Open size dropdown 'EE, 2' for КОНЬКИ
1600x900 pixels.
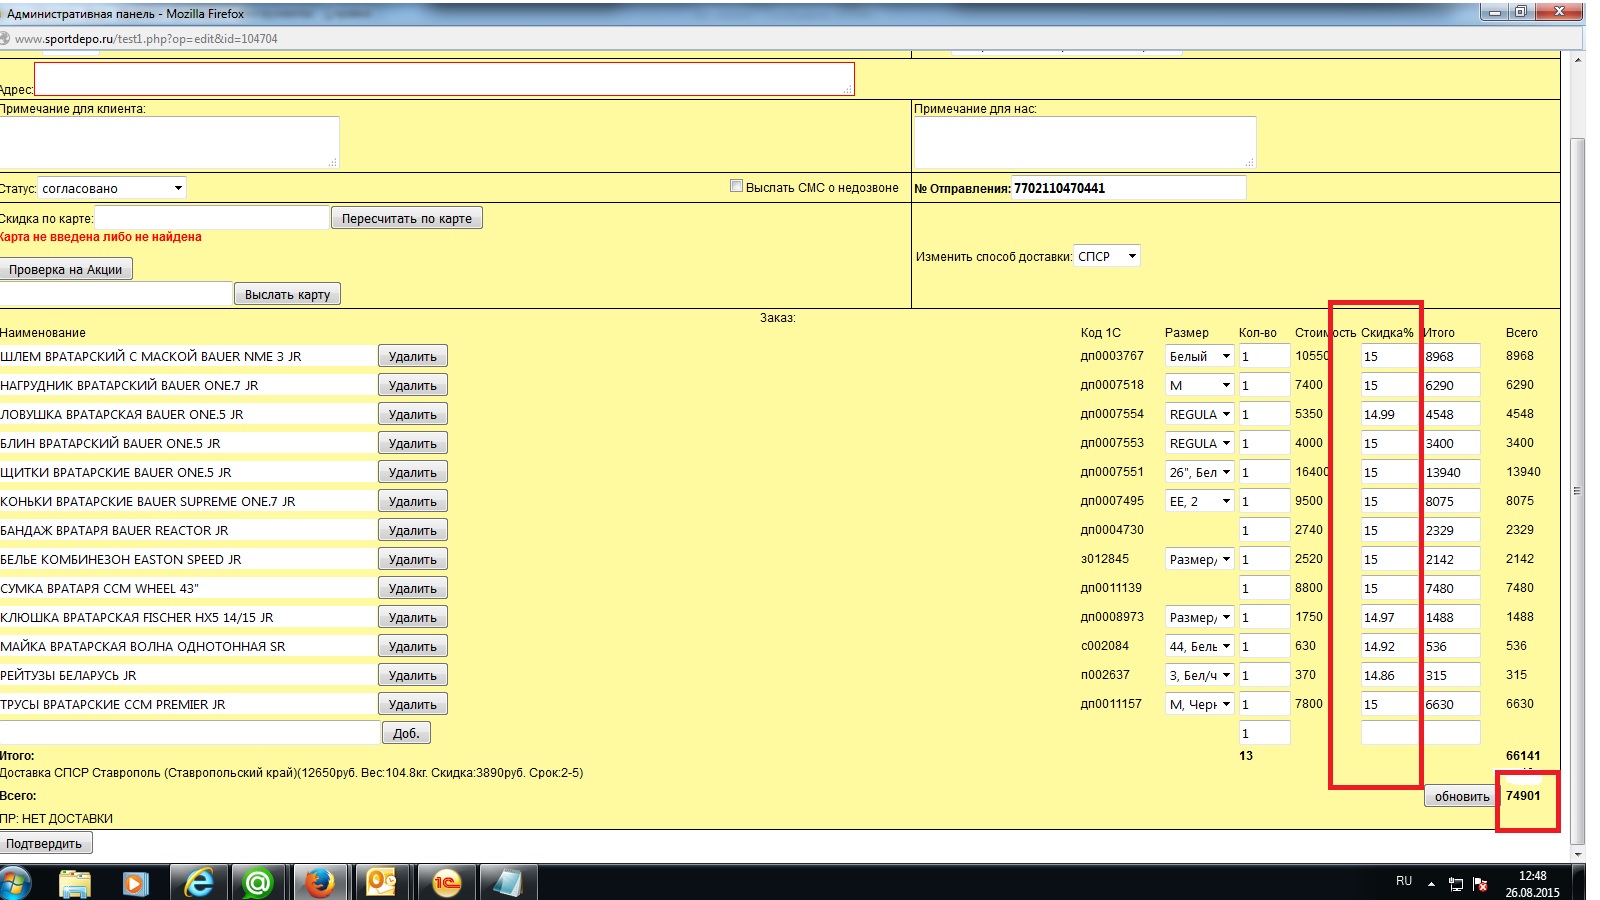1199,501
